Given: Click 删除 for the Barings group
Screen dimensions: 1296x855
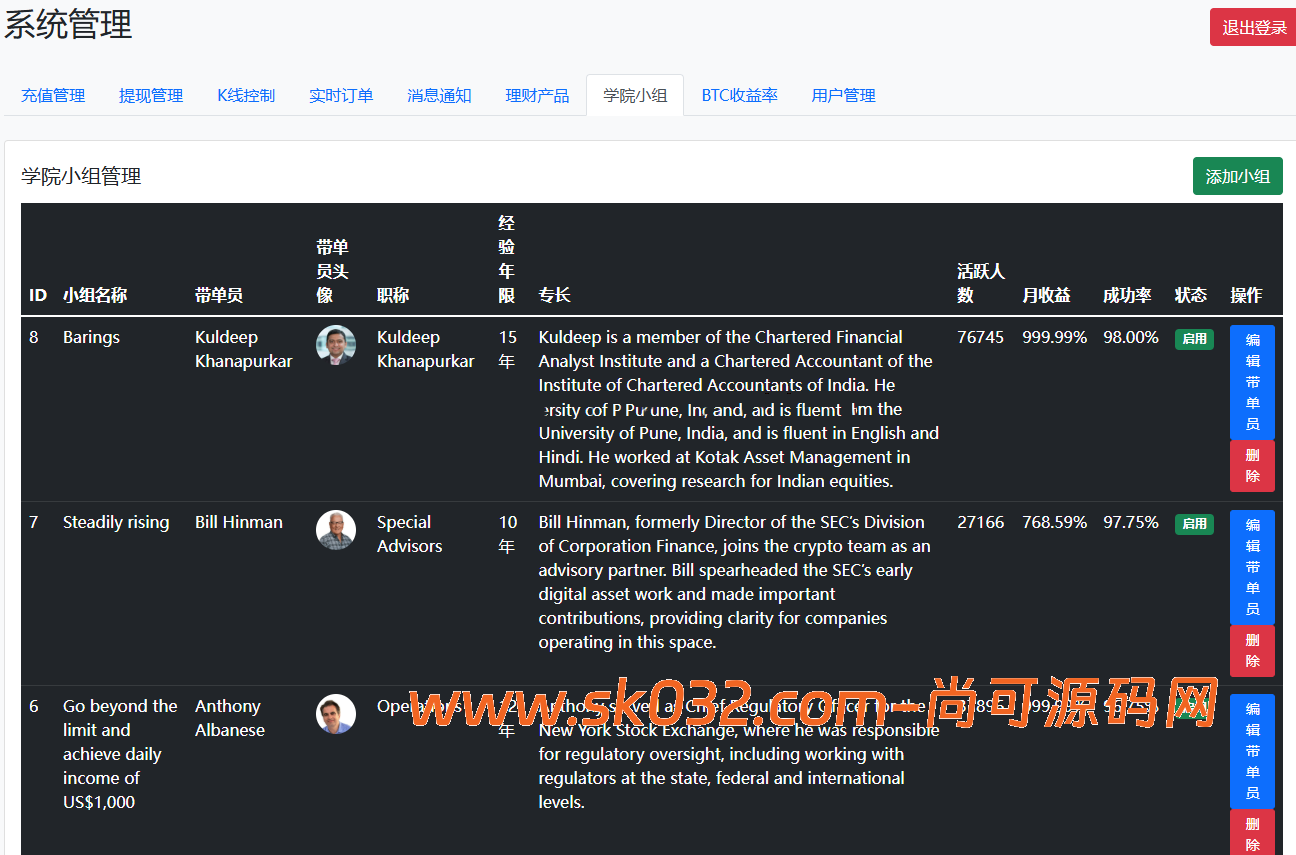Looking at the screenshot, I should pyautogui.click(x=1252, y=466).
